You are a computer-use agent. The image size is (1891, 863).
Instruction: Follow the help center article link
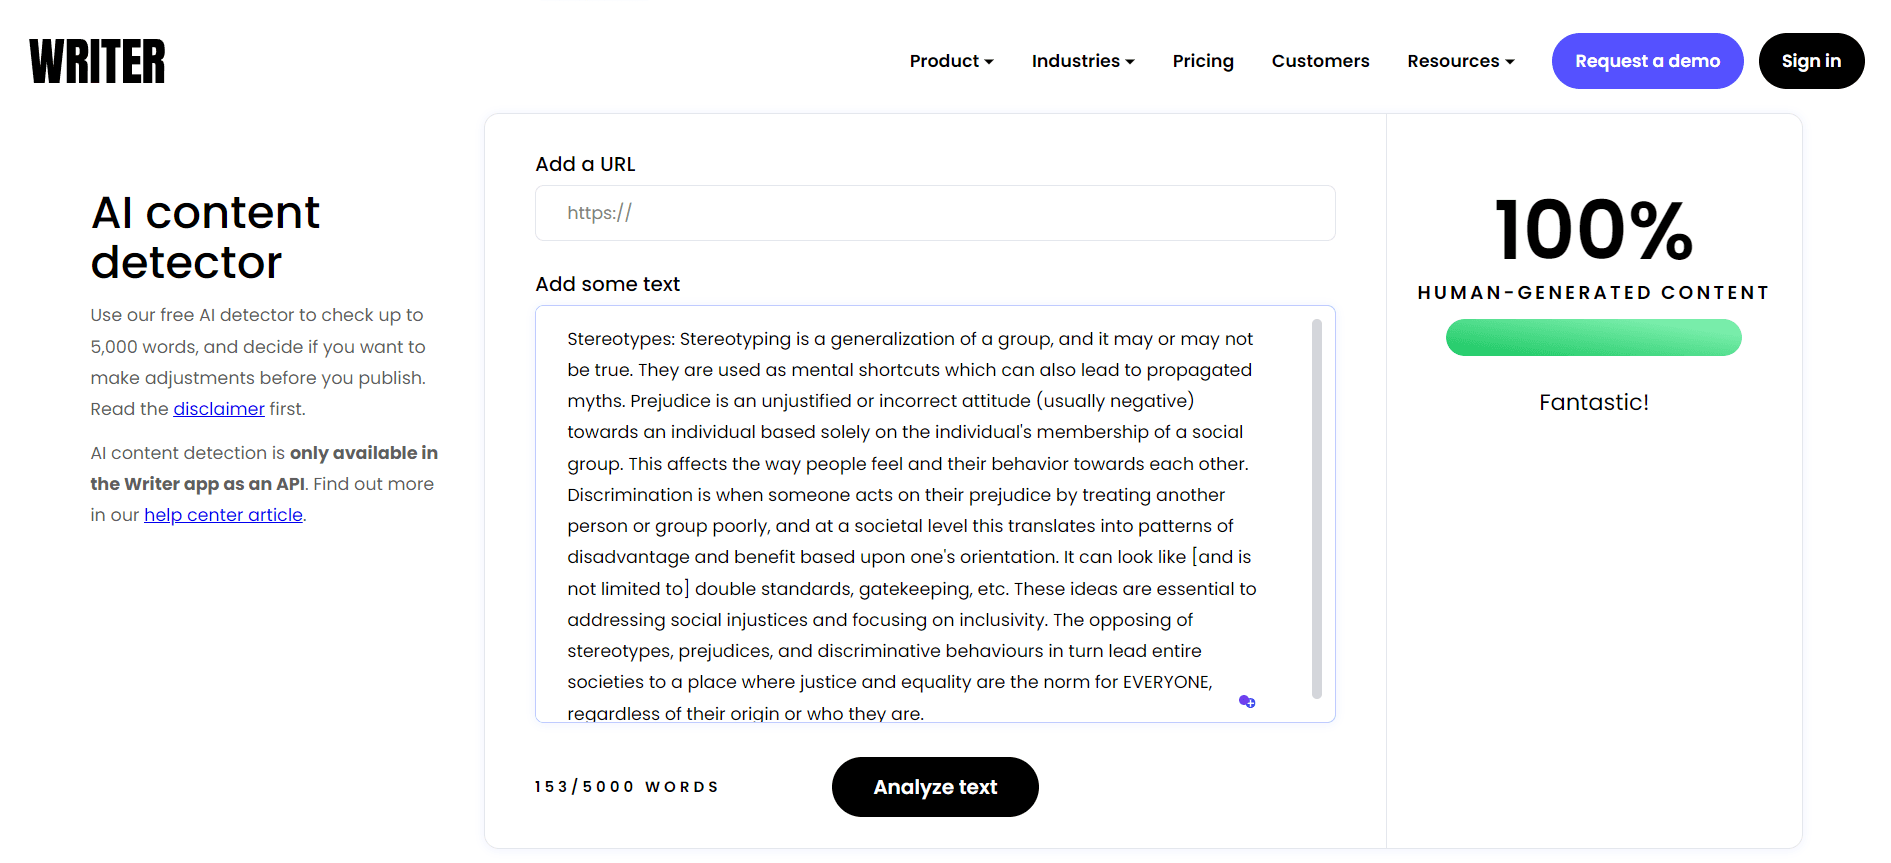coord(223,515)
